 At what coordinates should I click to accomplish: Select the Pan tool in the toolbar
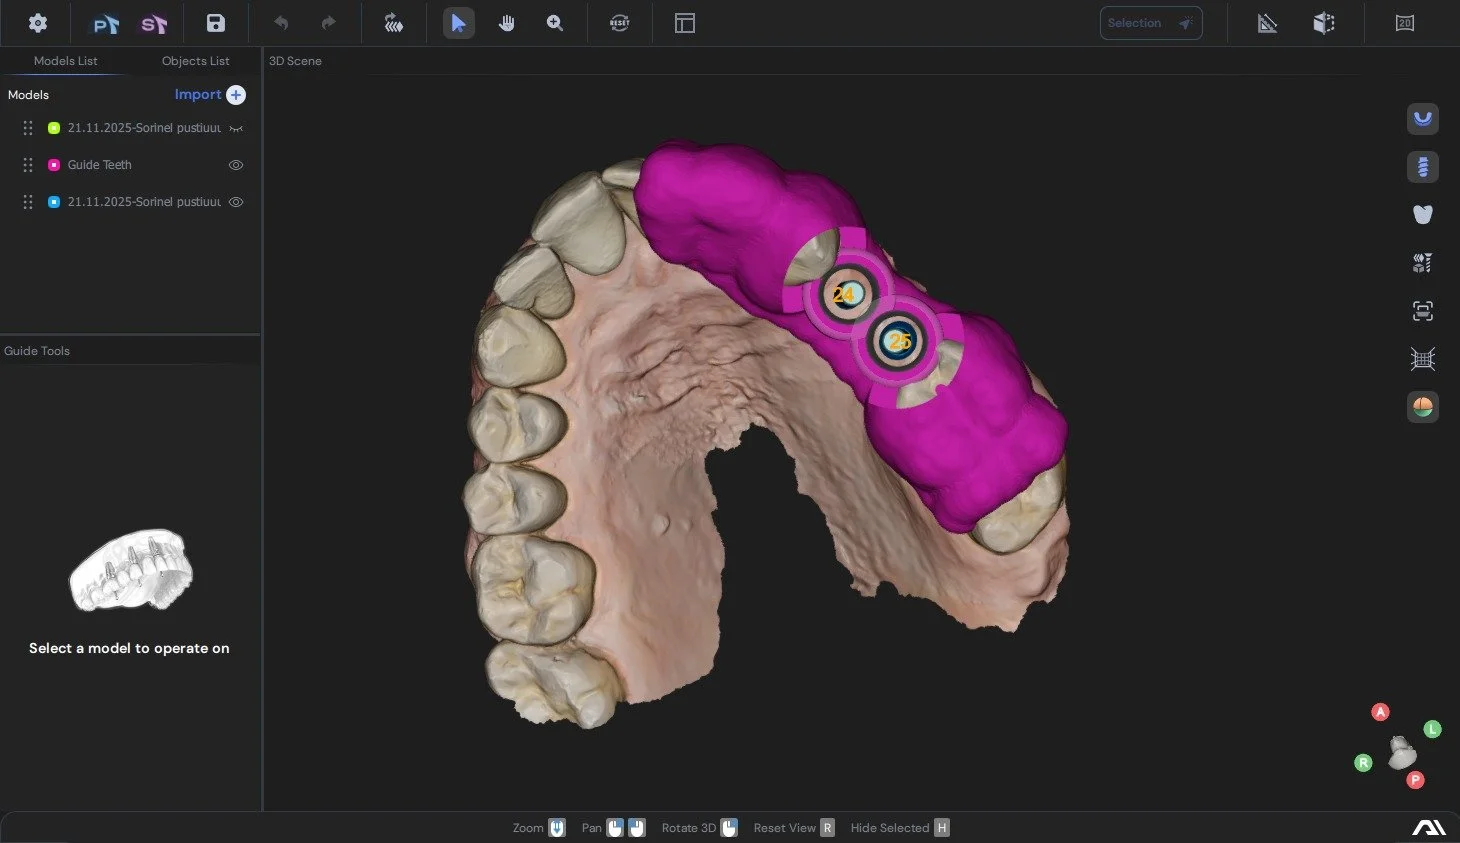point(507,23)
